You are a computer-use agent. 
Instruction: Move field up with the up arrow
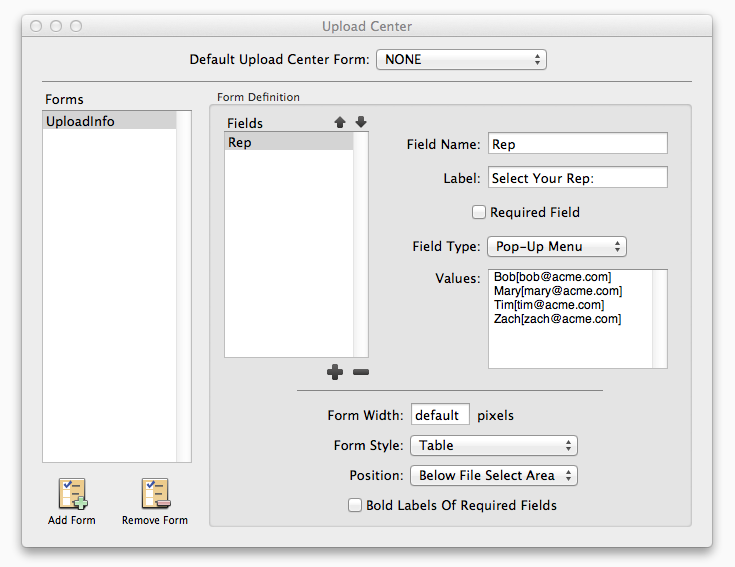pos(340,122)
